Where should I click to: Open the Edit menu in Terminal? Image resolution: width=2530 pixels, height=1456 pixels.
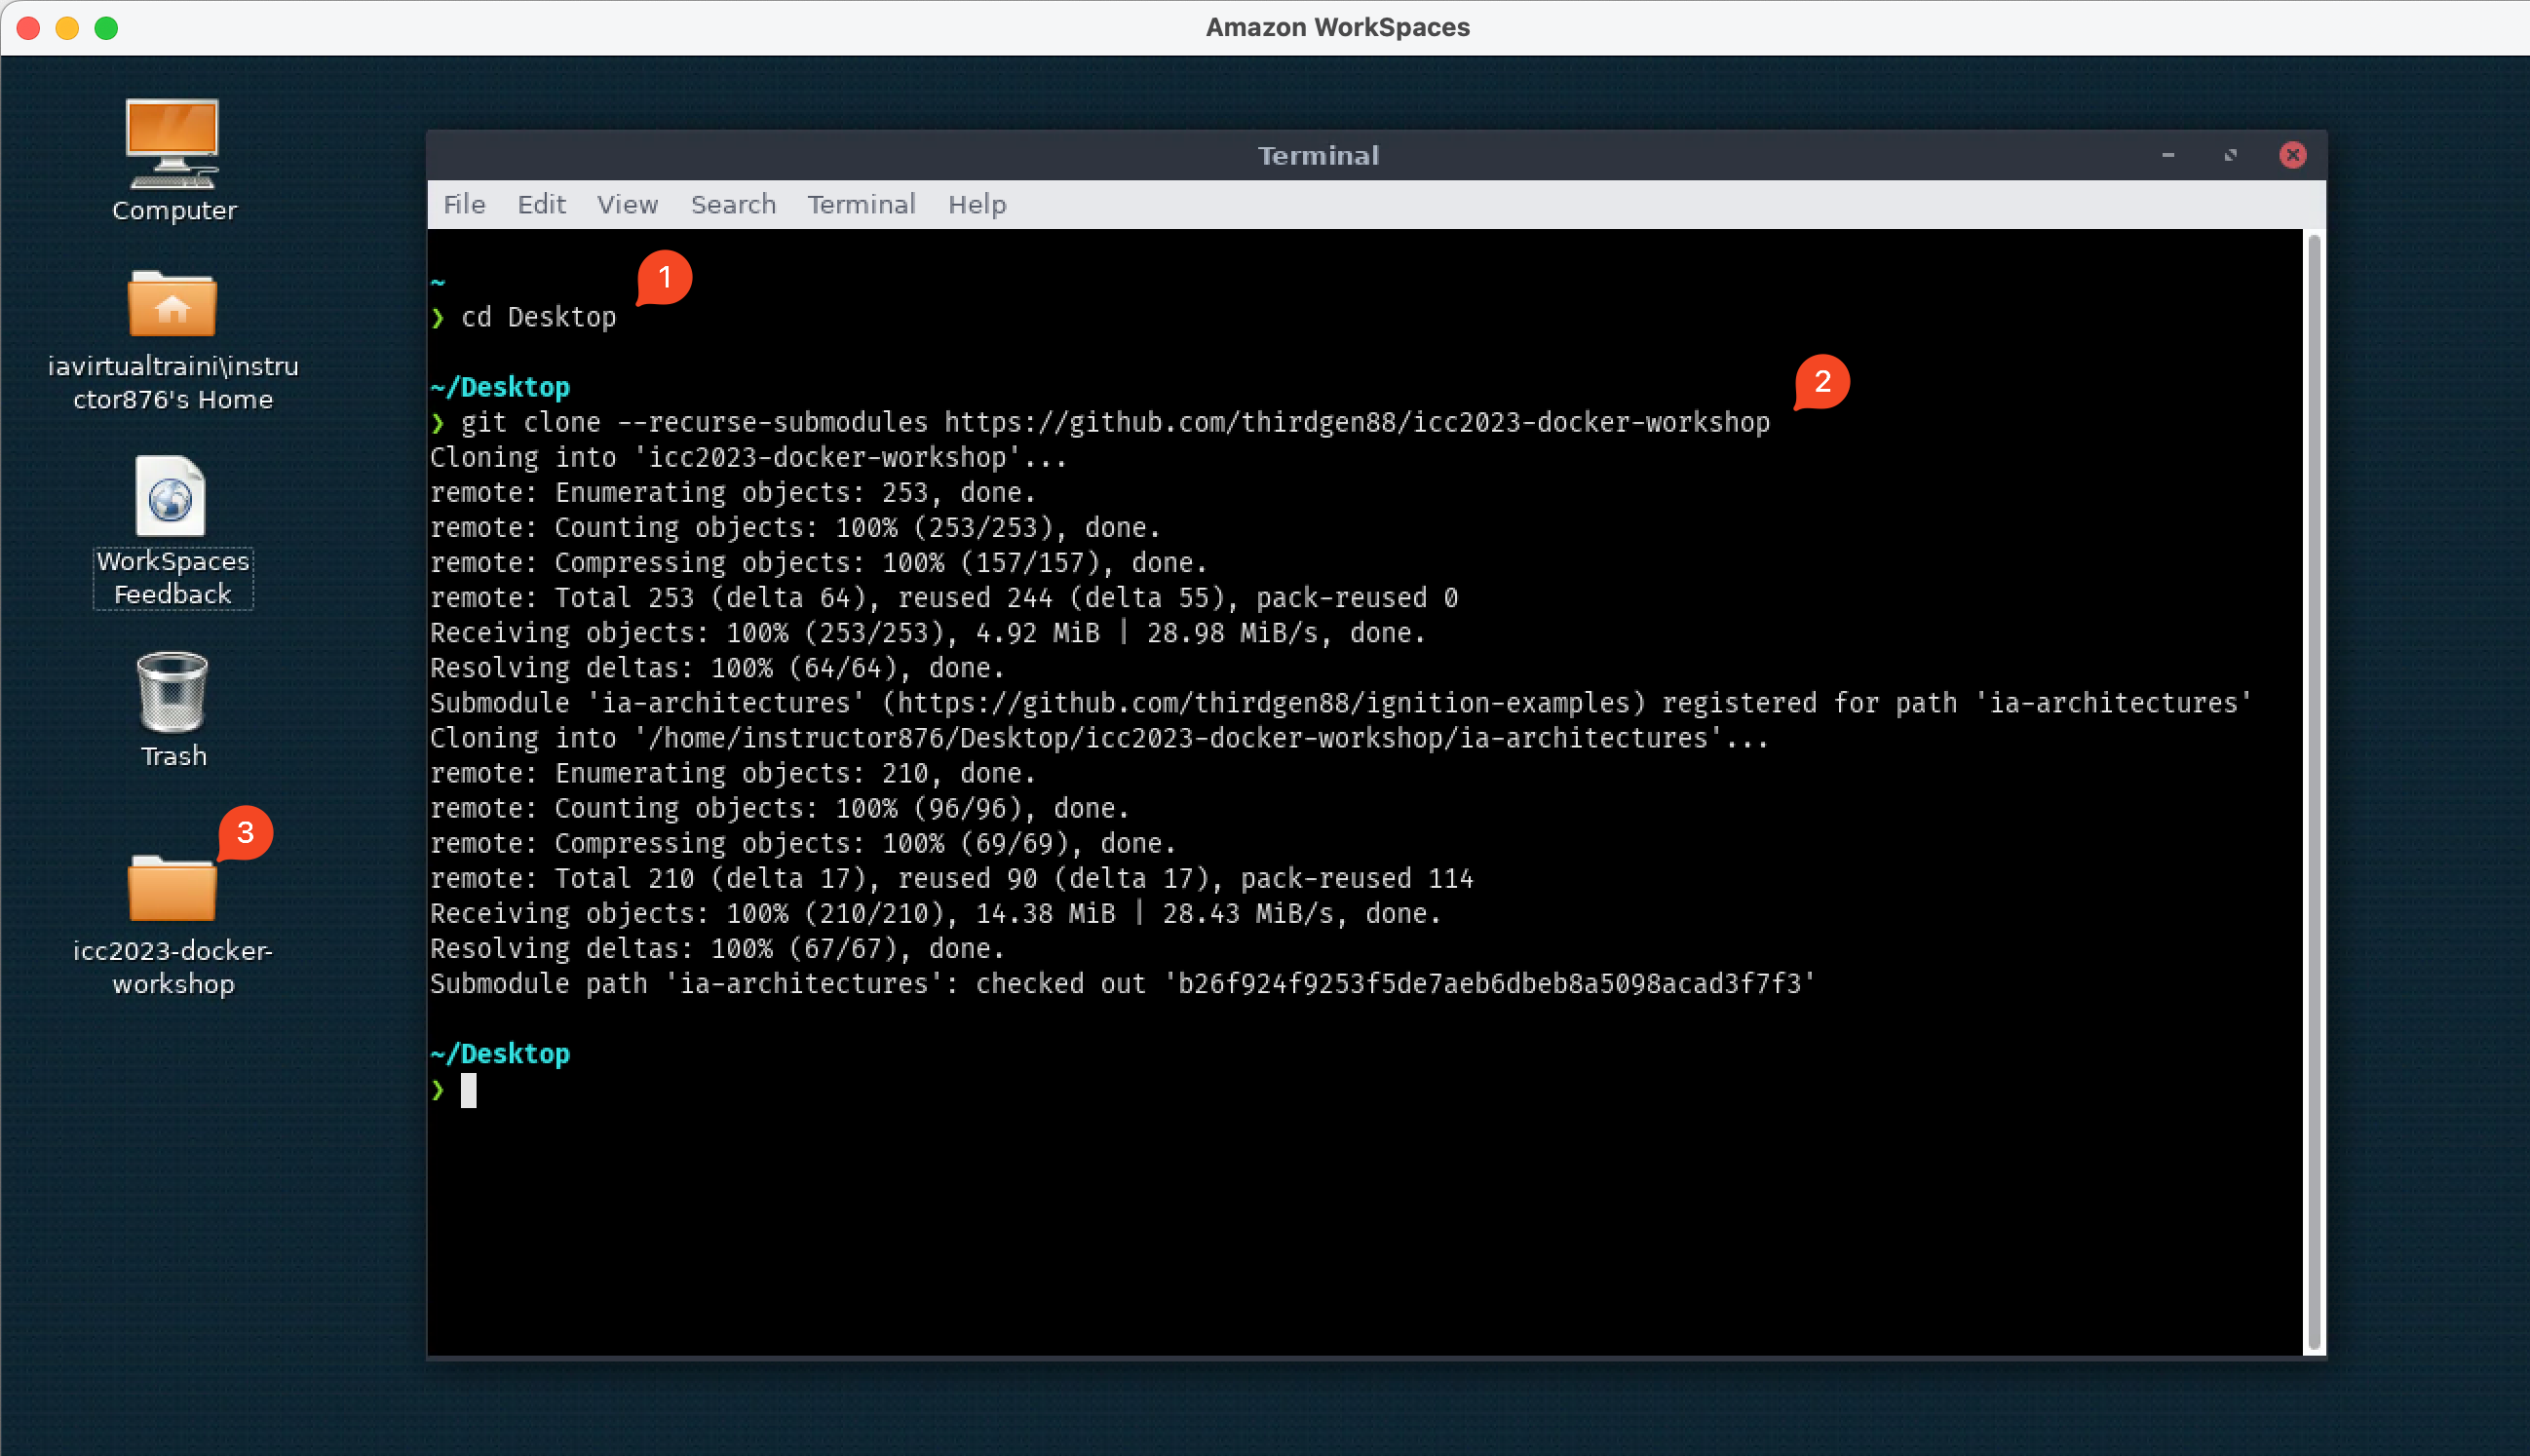tap(541, 204)
